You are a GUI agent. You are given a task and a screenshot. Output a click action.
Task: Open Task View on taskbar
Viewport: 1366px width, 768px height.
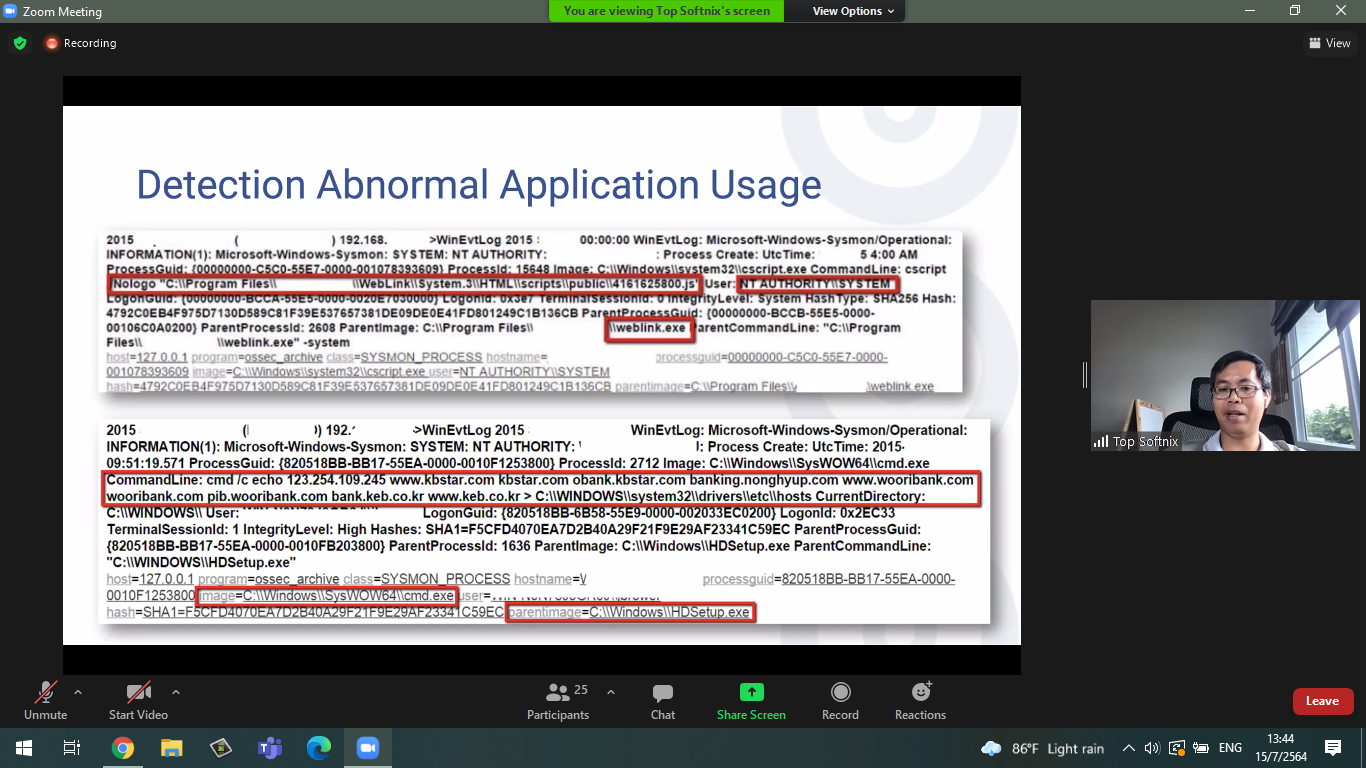pyautogui.click(x=72, y=748)
